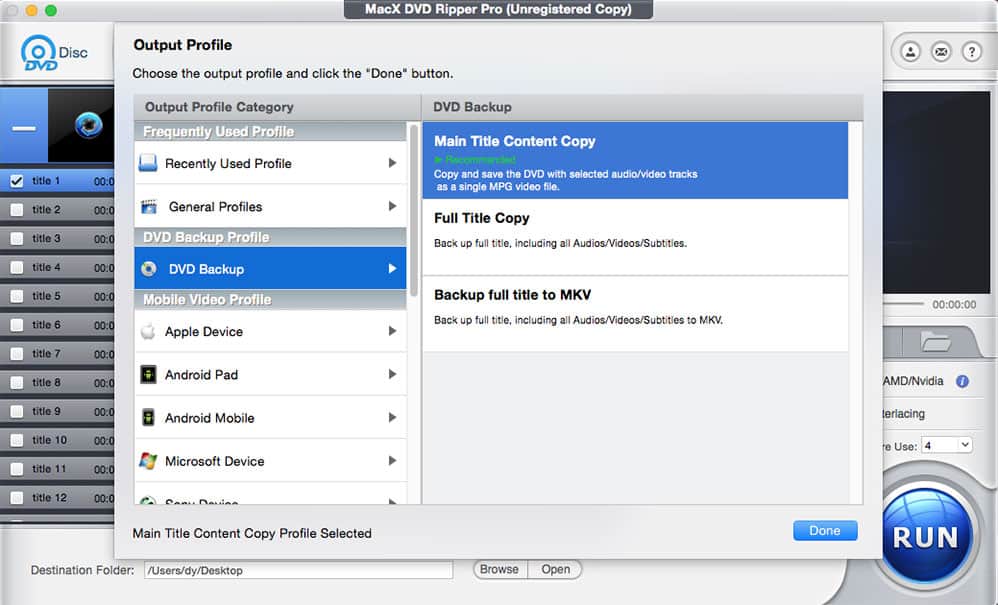The image size is (998, 605).
Task: Check the title 7 checkbox
Action: [x=17, y=354]
